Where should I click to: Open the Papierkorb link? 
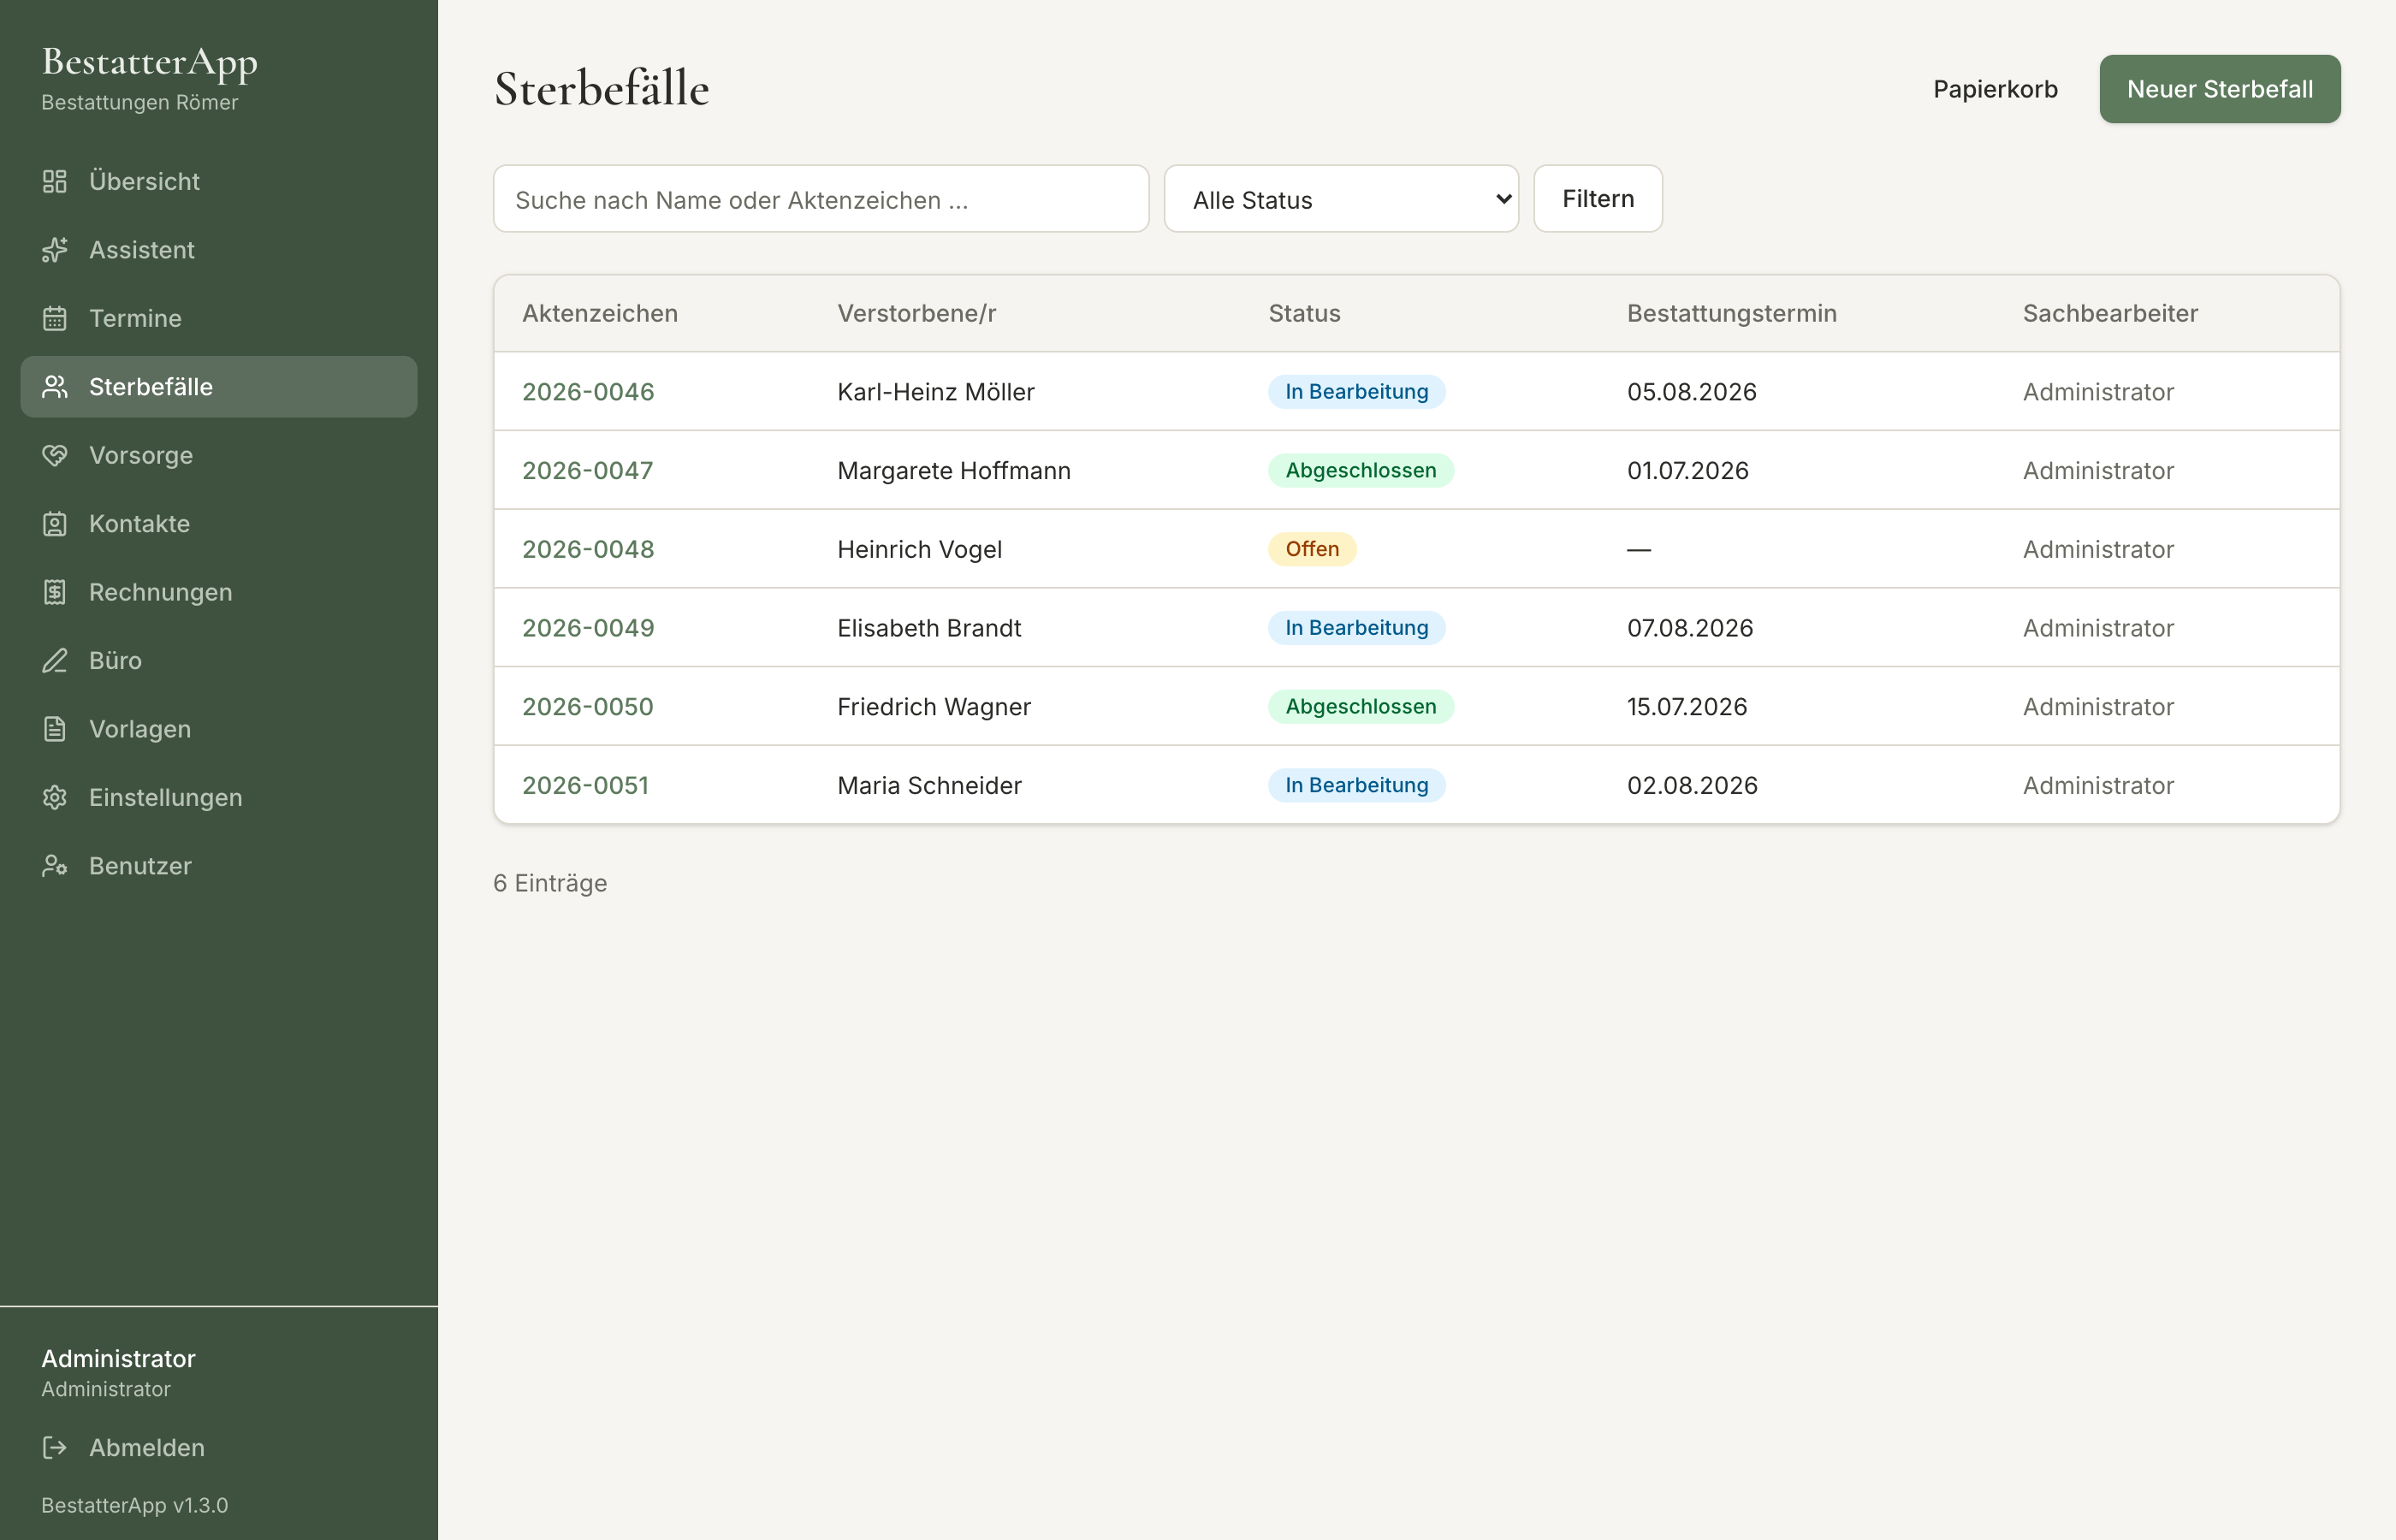point(1995,89)
